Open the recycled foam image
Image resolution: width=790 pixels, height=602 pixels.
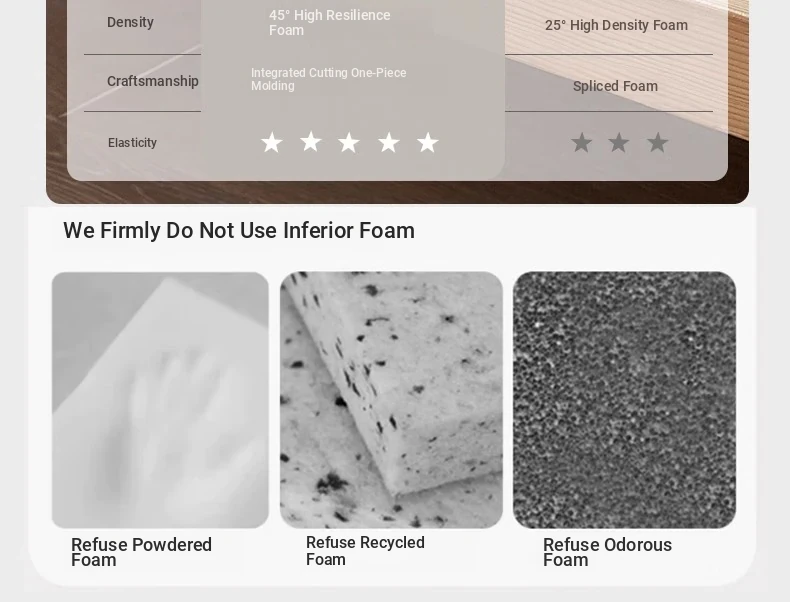(391, 400)
